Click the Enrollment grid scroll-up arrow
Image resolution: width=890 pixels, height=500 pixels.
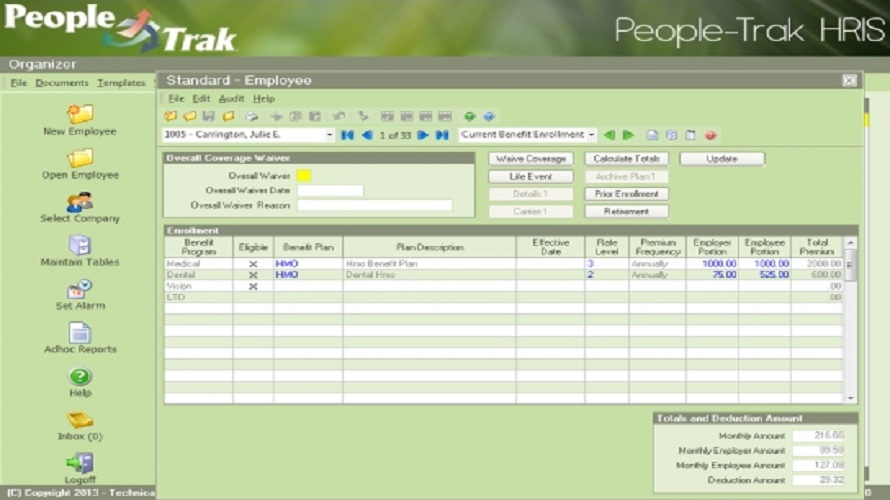(850, 243)
